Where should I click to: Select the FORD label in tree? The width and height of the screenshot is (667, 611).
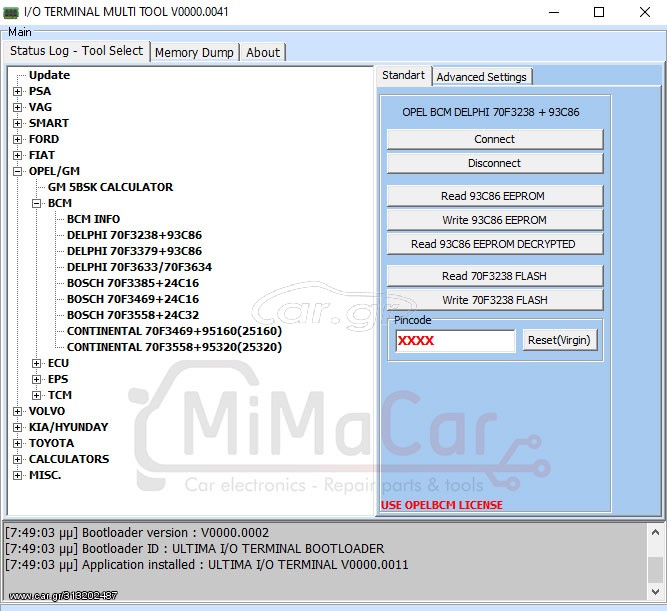44,139
